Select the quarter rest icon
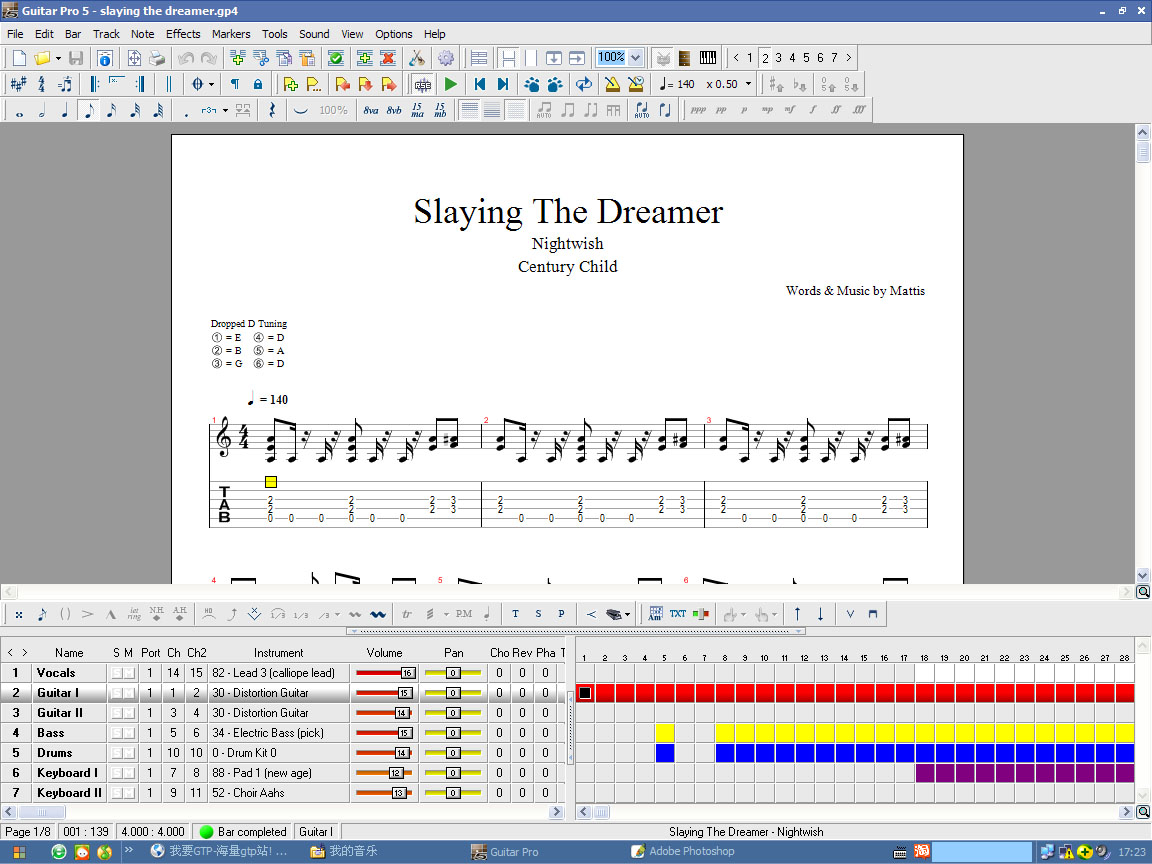1152x864 pixels. [x=272, y=110]
